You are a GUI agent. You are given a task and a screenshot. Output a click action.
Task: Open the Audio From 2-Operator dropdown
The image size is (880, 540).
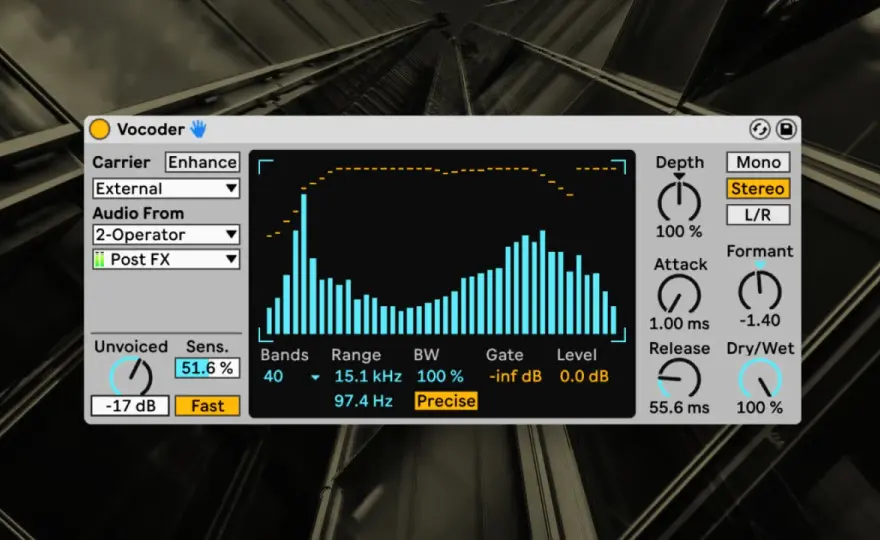166,235
